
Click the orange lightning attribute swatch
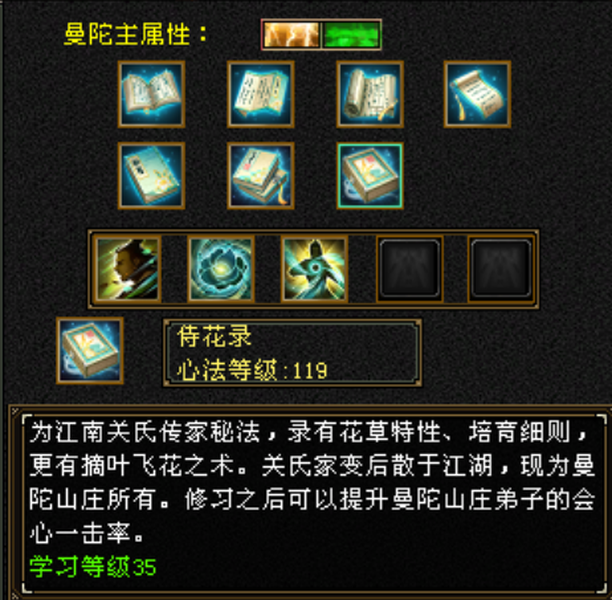coord(292,34)
